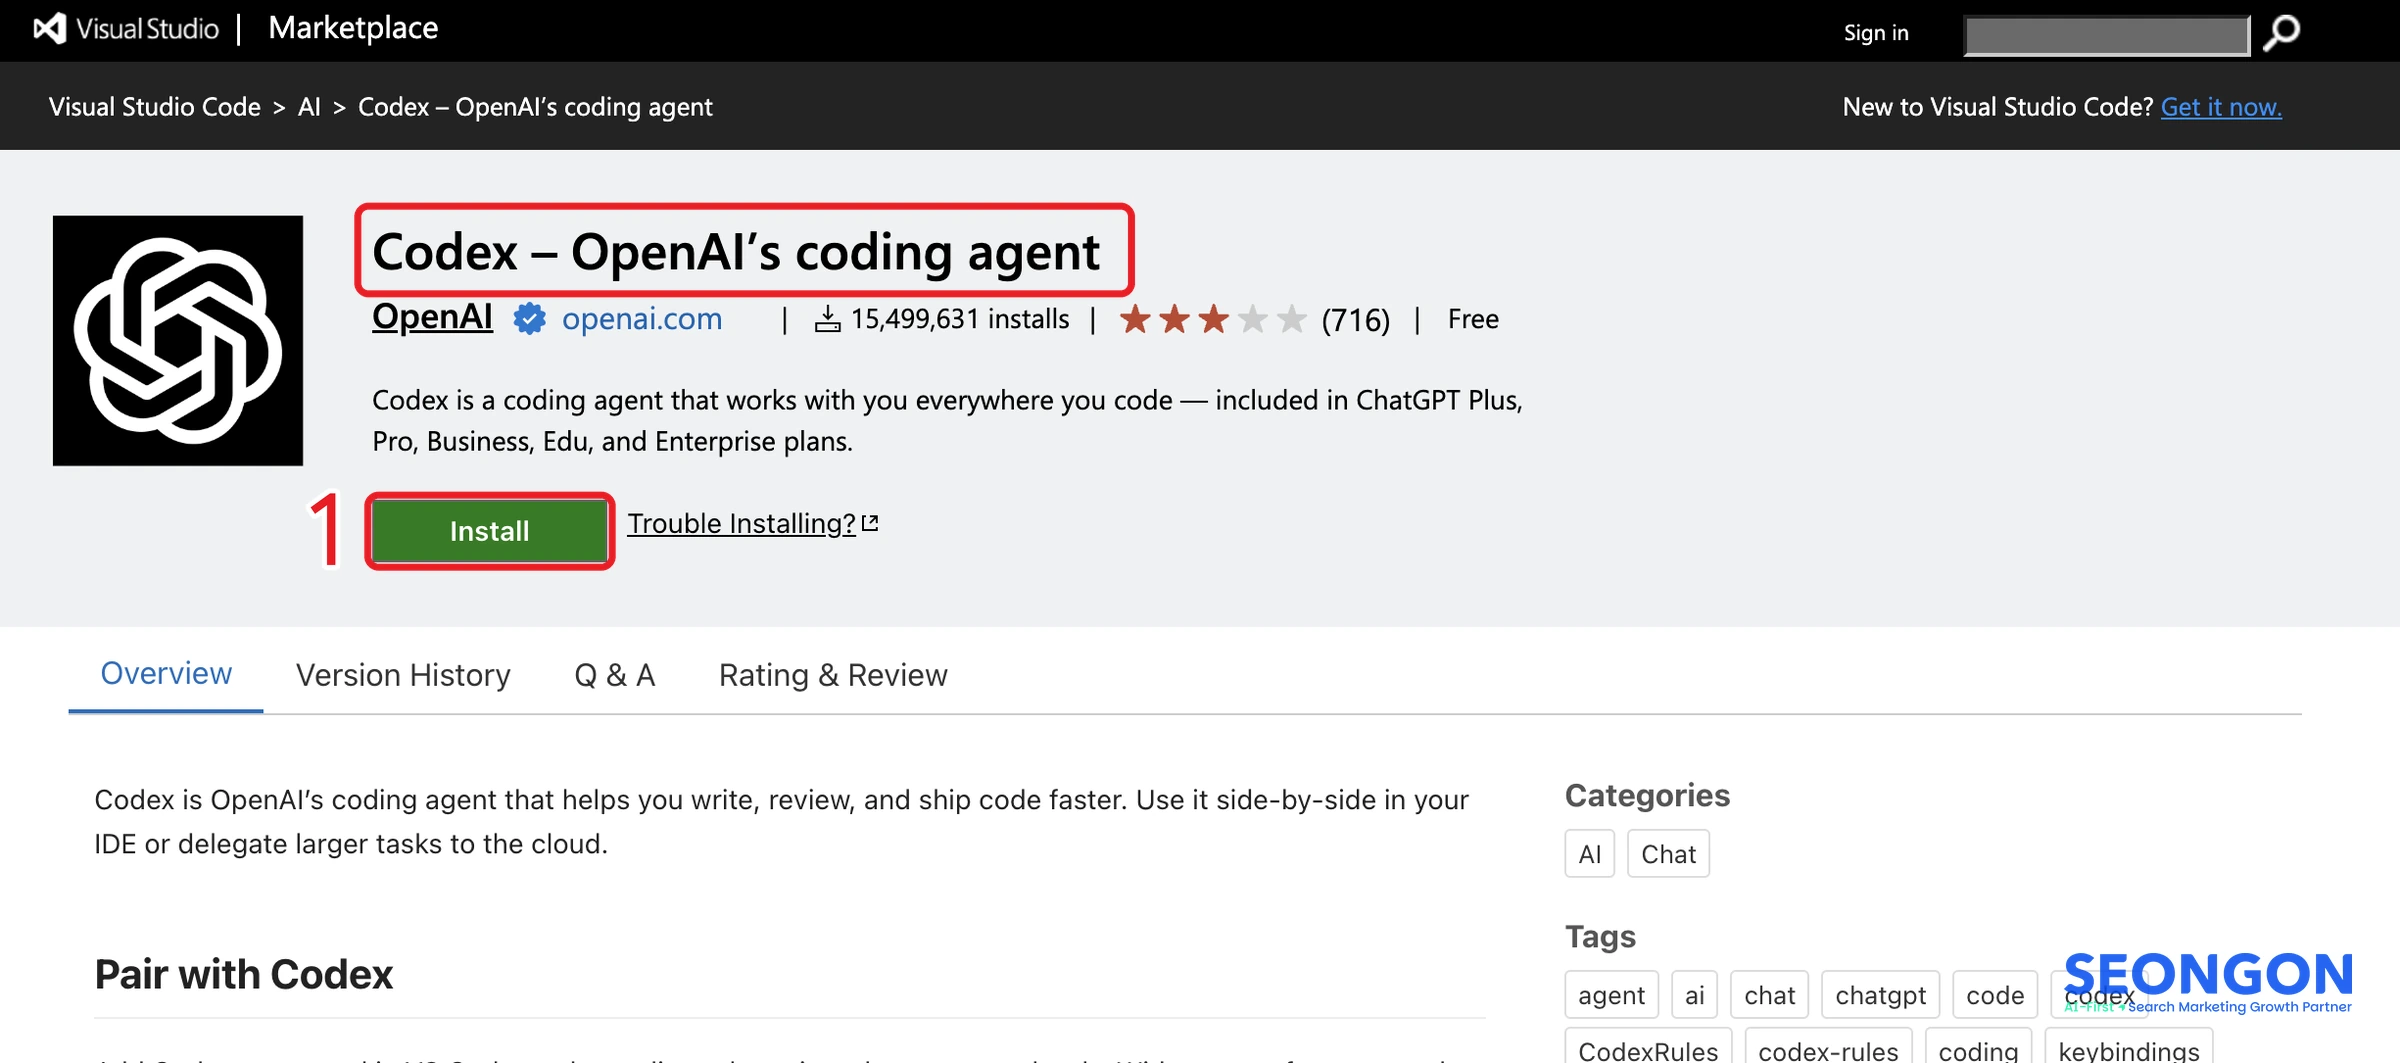
Task: Click the search magnifier icon
Action: pos(2282,33)
